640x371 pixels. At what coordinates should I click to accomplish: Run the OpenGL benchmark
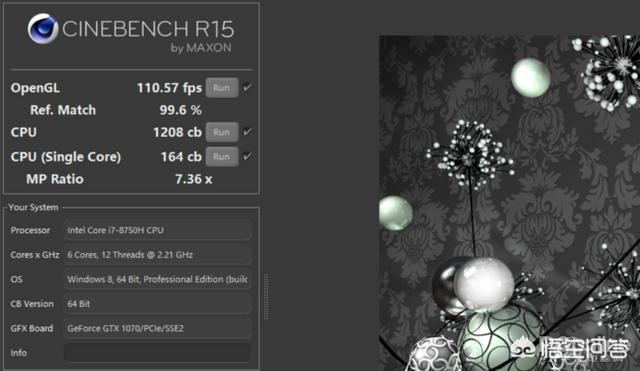pyautogui.click(x=222, y=88)
